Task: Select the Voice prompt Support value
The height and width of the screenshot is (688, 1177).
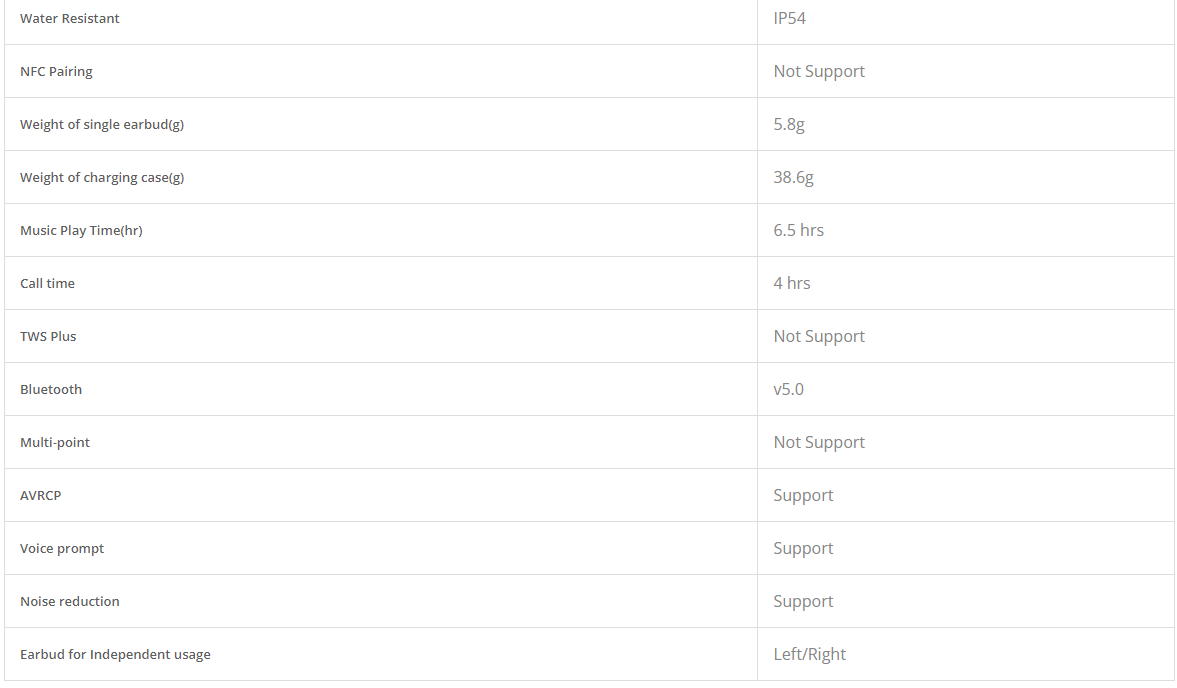Action: [x=803, y=548]
